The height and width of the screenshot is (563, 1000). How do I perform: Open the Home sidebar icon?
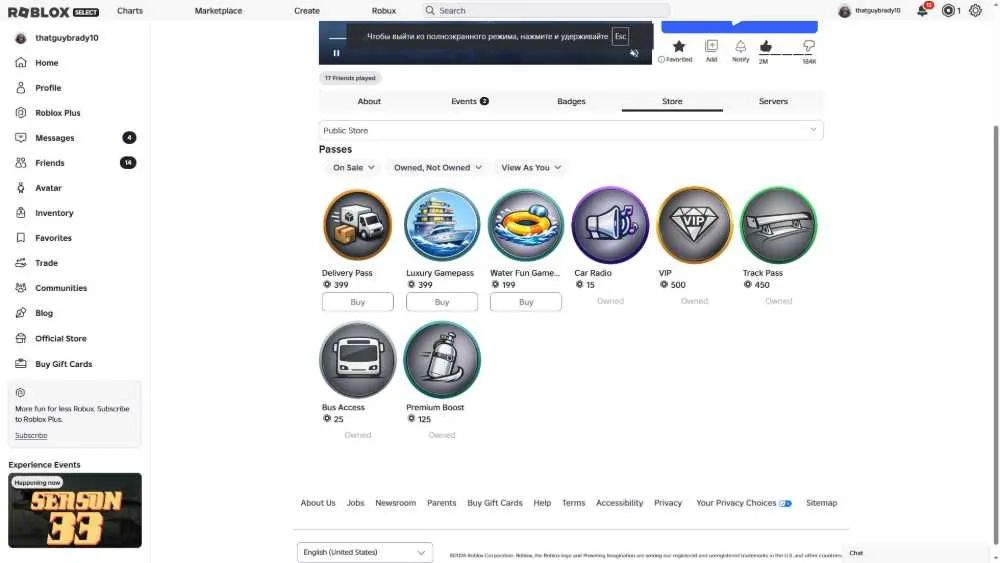coord(20,62)
